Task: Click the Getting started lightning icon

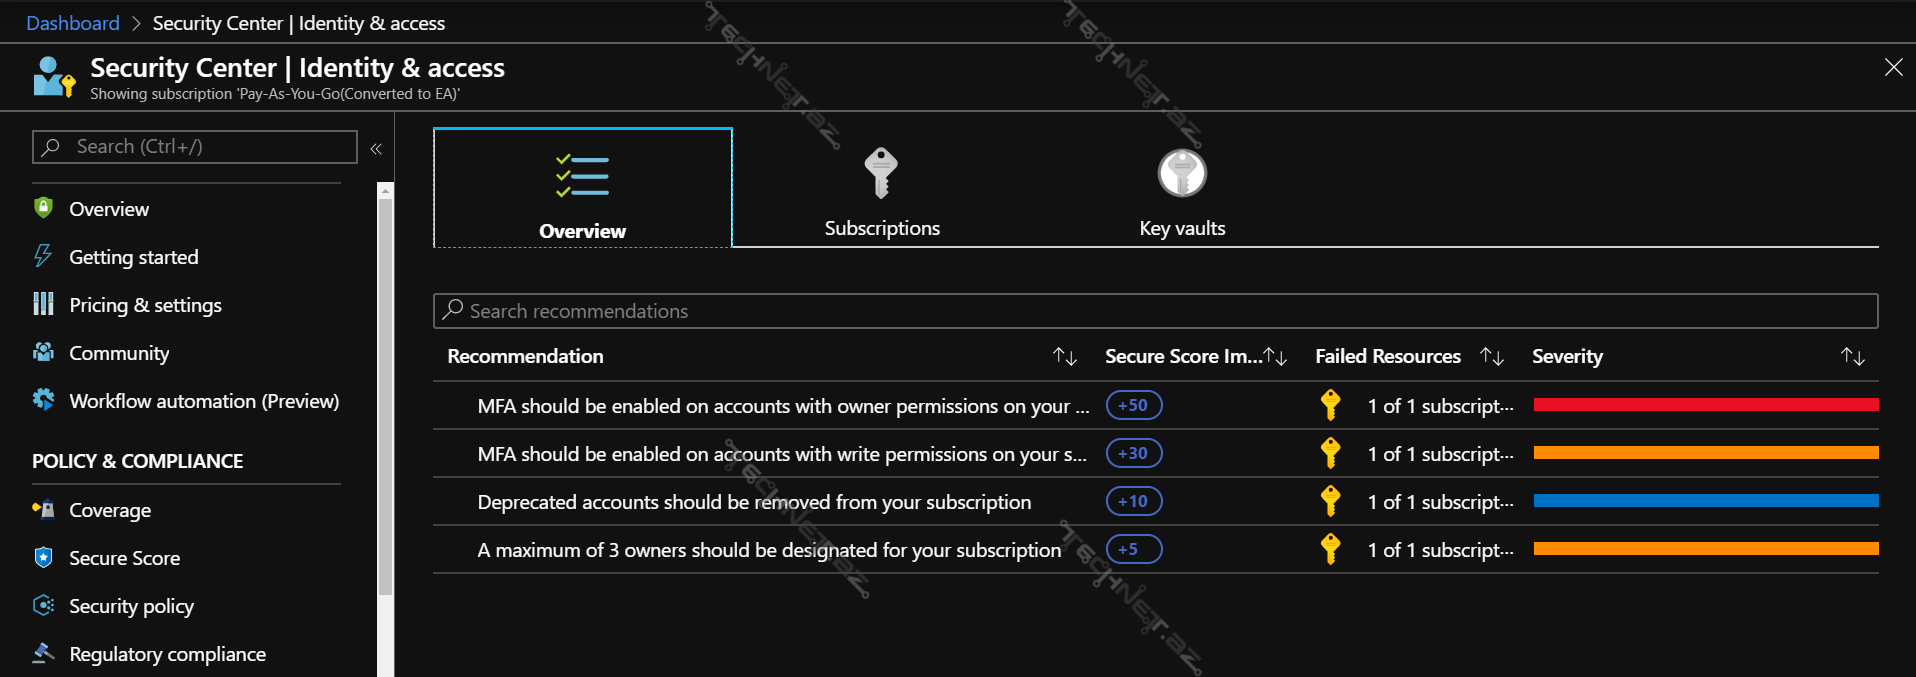Action: [43, 256]
